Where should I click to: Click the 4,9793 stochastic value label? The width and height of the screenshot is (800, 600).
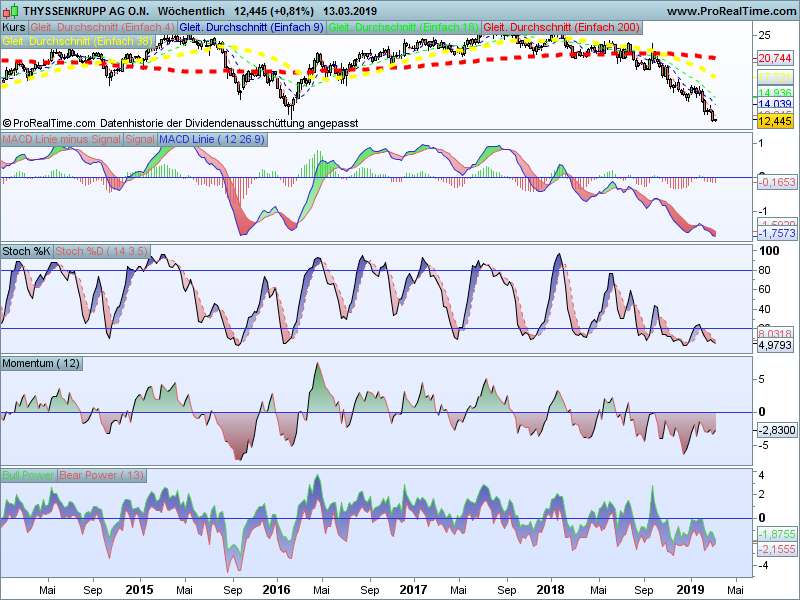coord(774,345)
